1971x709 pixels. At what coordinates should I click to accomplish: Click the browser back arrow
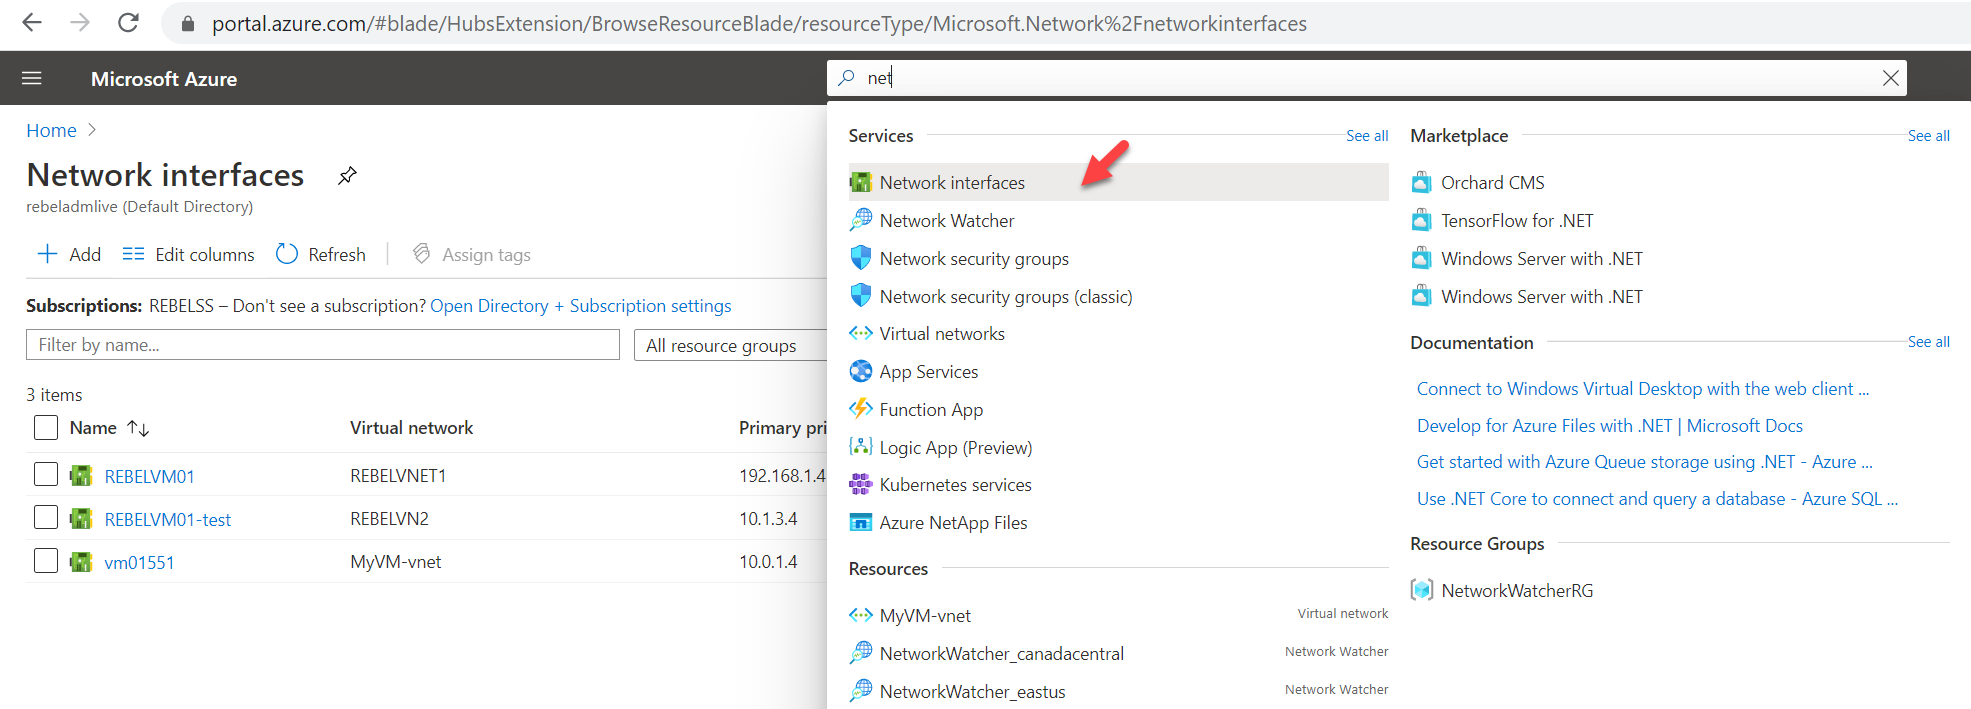click(x=32, y=23)
